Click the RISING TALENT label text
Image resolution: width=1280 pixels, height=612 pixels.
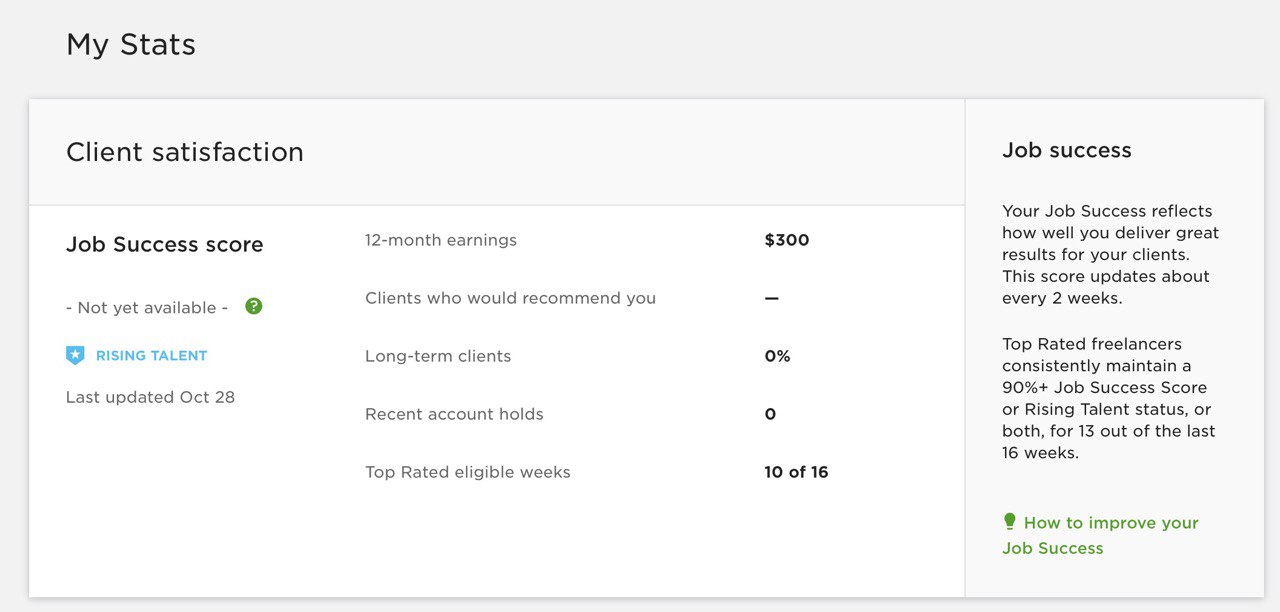coord(151,355)
